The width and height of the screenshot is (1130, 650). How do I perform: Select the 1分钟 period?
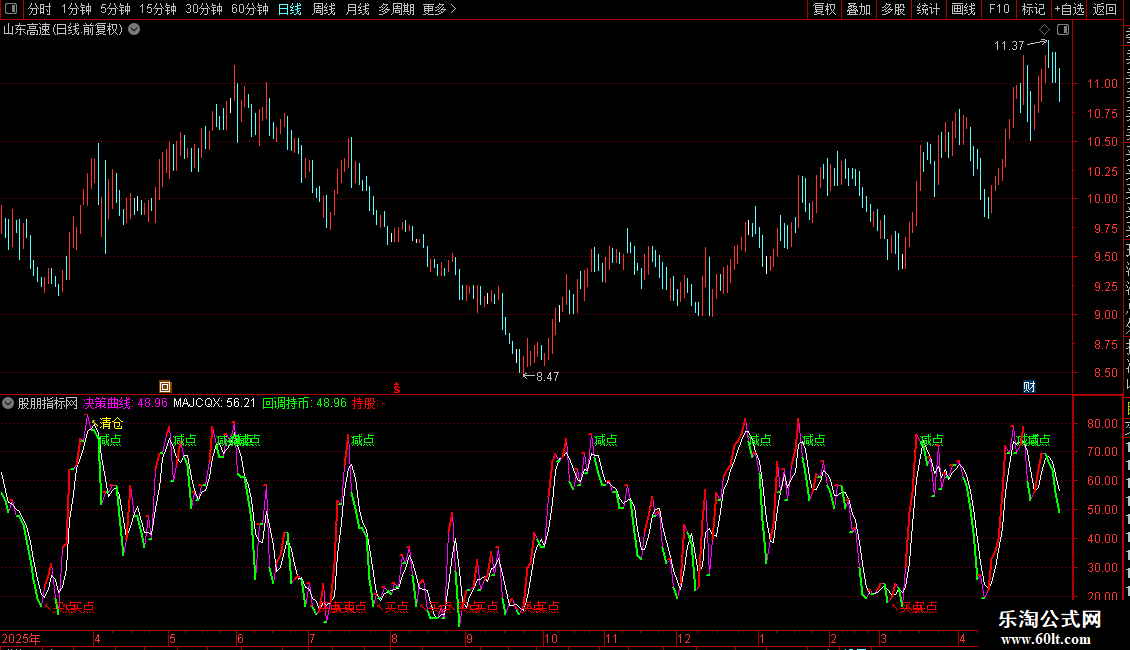coord(76,9)
